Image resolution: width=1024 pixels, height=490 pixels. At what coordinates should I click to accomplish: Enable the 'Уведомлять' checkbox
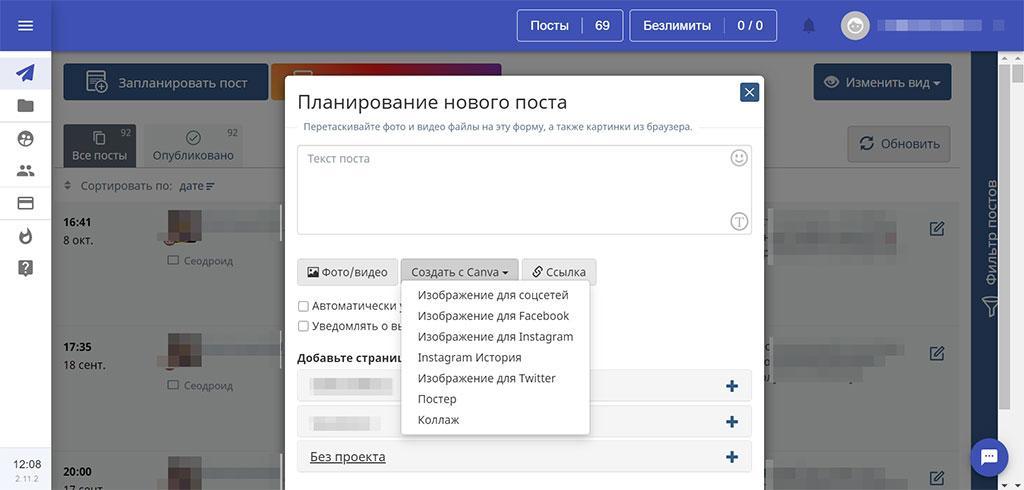[303, 326]
